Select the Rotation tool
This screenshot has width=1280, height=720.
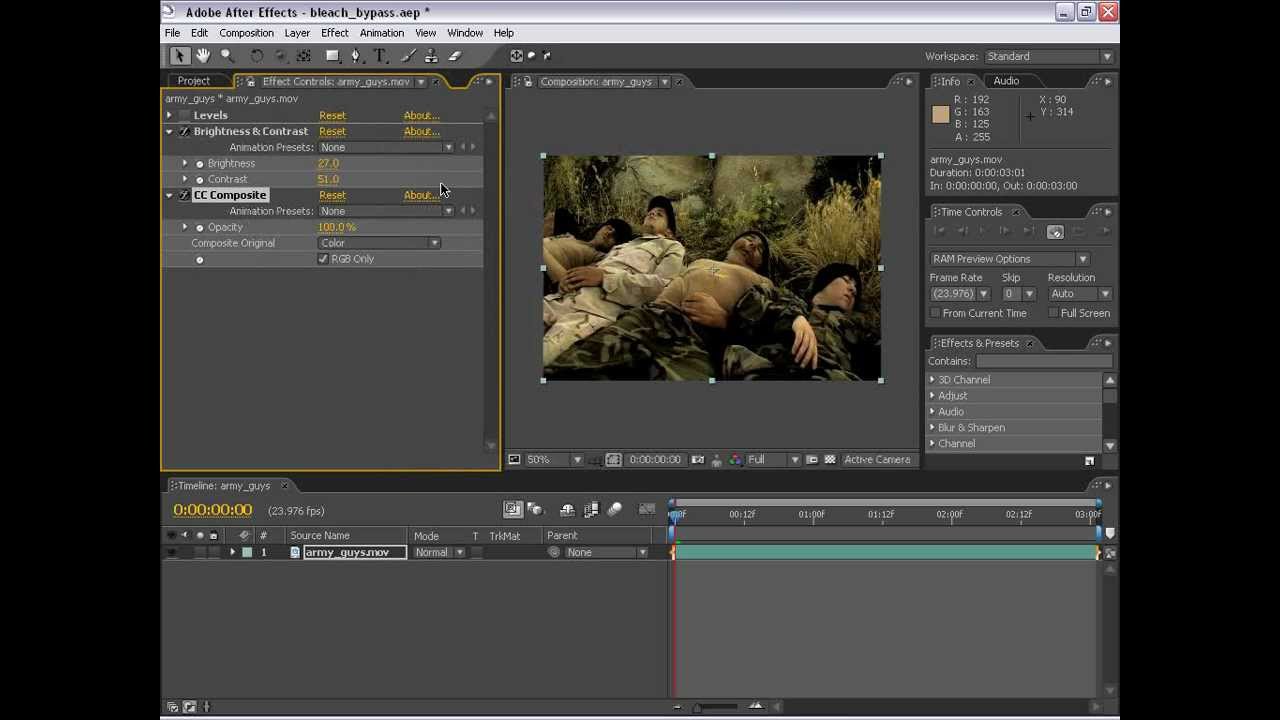pyautogui.click(x=257, y=56)
